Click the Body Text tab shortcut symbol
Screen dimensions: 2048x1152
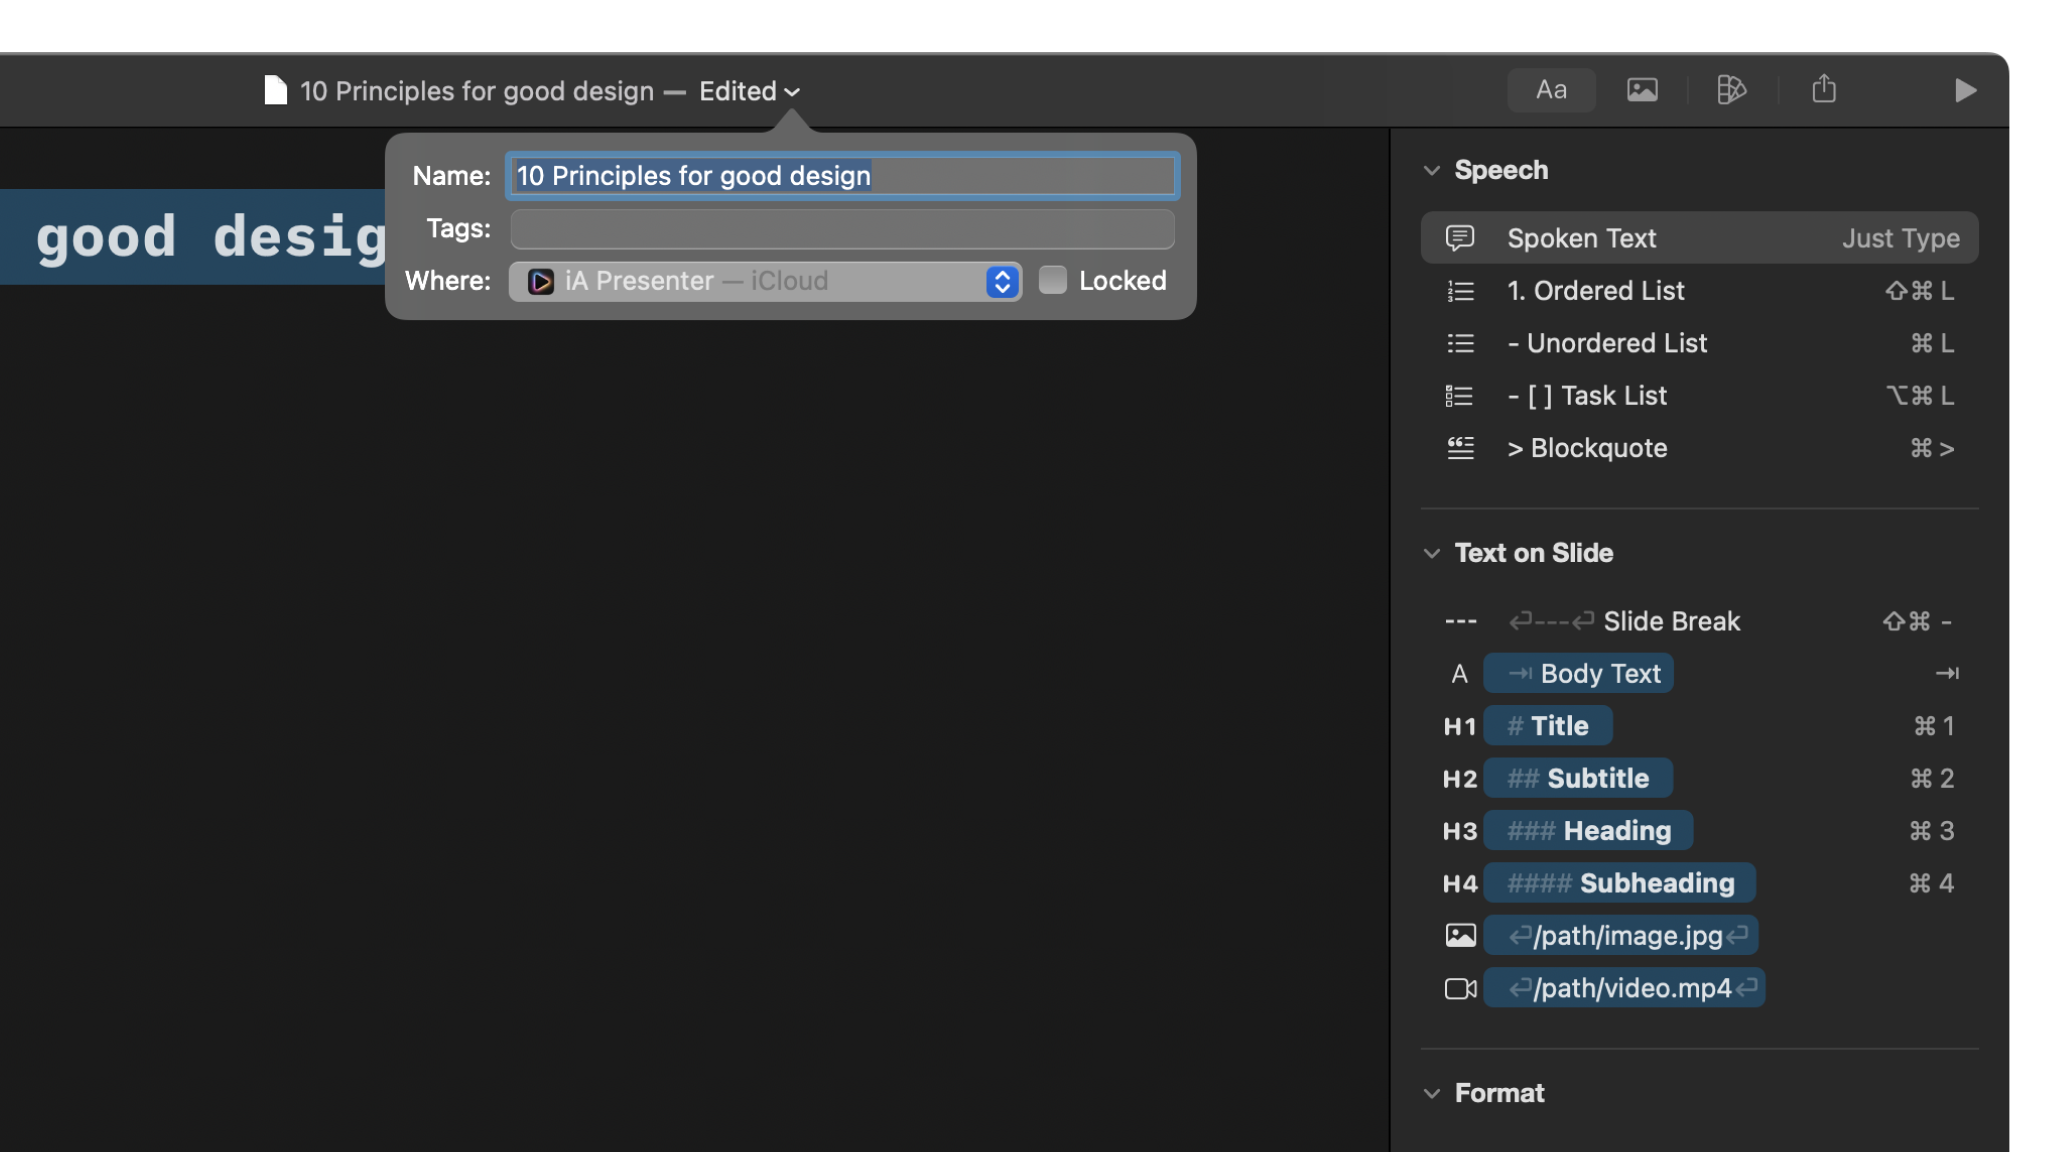click(1947, 674)
